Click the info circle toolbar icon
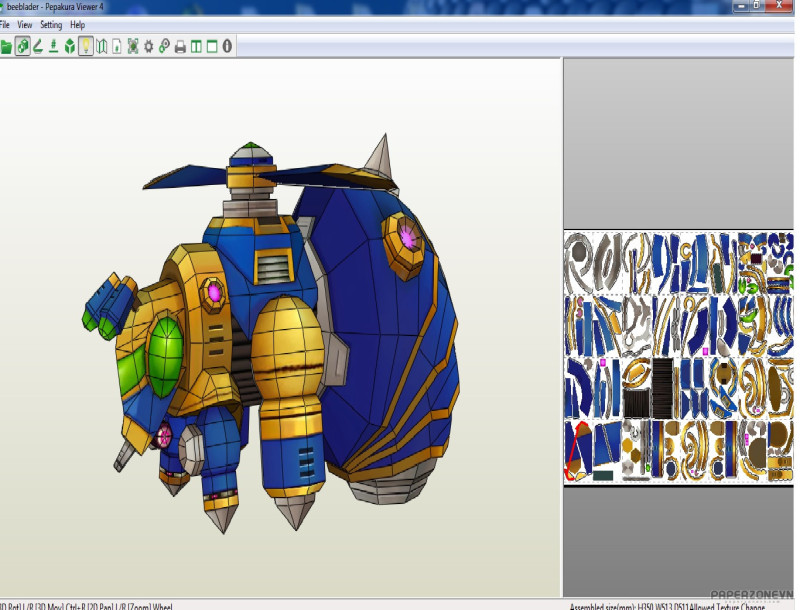This screenshot has width=800, height=610. pos(227,46)
